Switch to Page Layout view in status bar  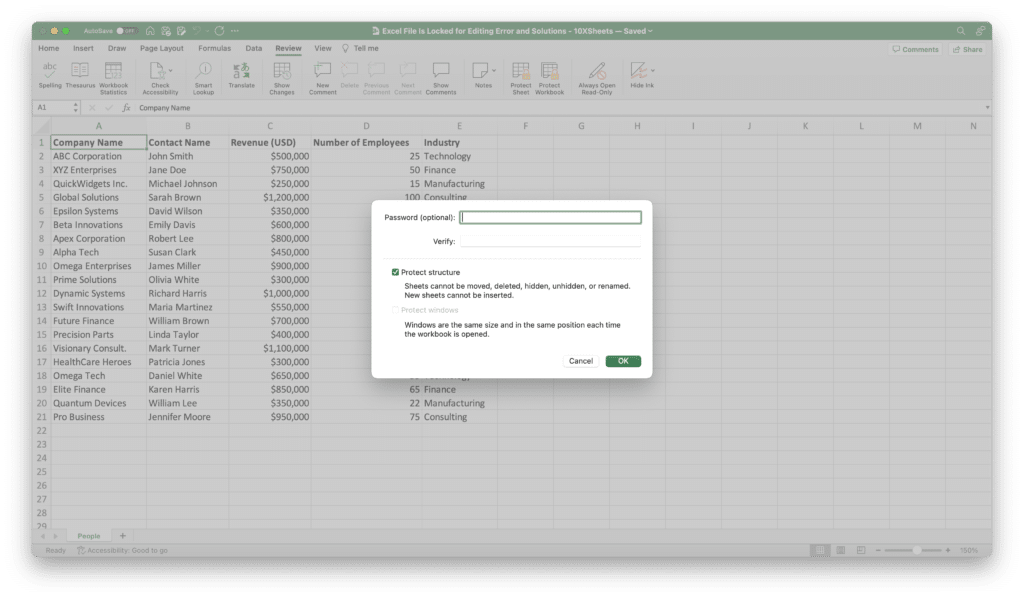click(840, 550)
